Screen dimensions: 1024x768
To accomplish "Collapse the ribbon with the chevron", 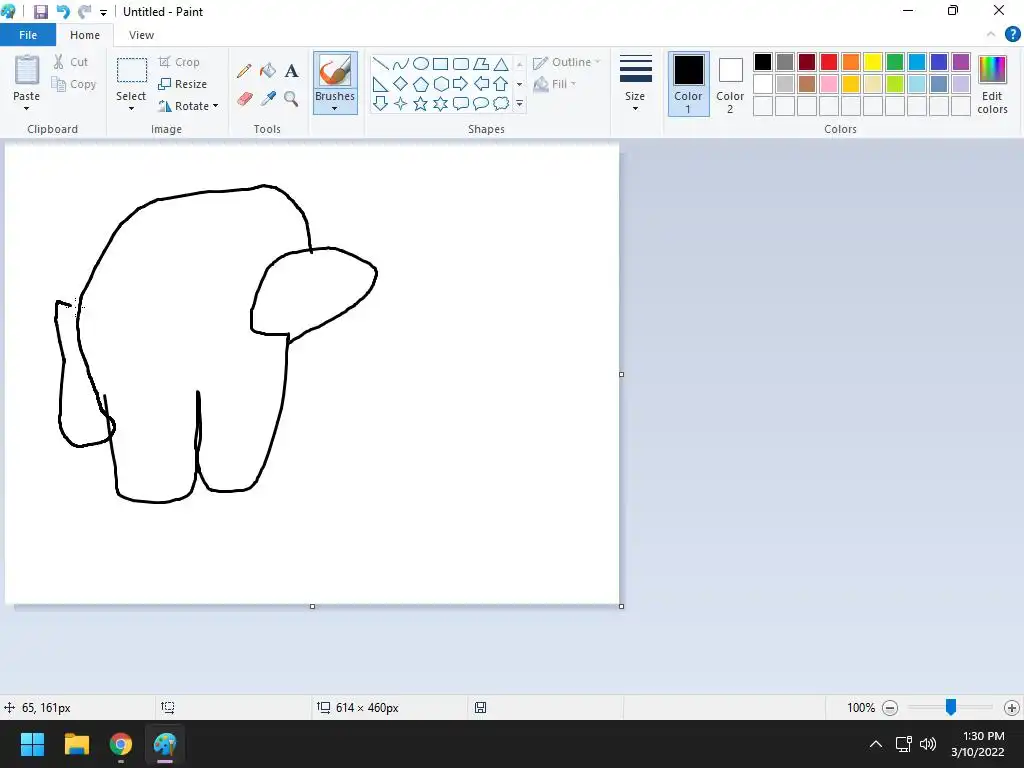I will 991,34.
